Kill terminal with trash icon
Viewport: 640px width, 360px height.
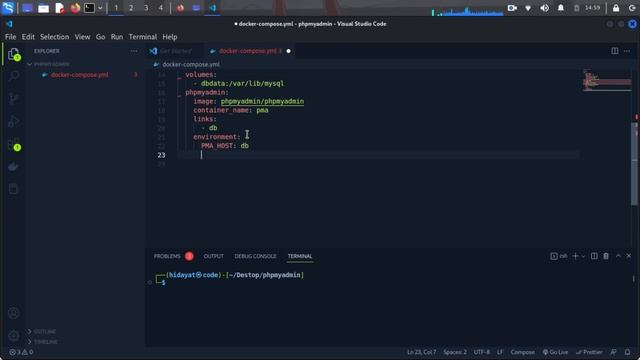(606, 256)
